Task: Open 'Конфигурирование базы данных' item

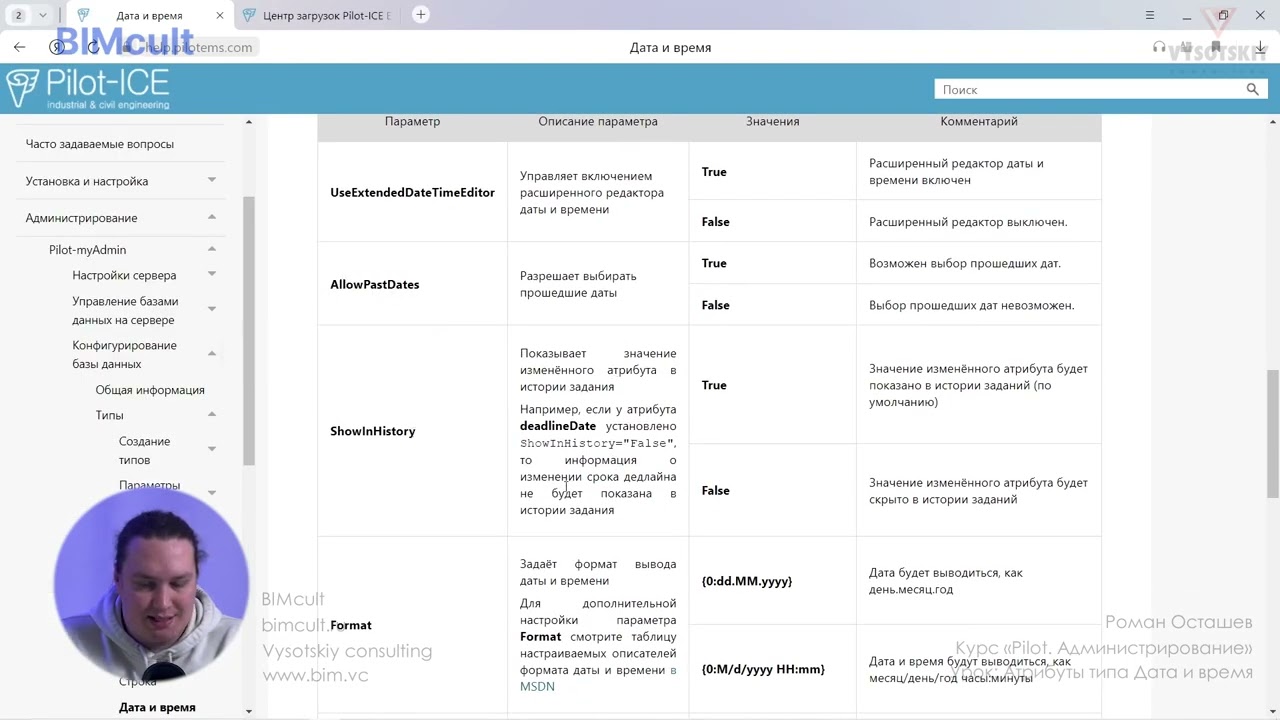Action: [x=124, y=355]
